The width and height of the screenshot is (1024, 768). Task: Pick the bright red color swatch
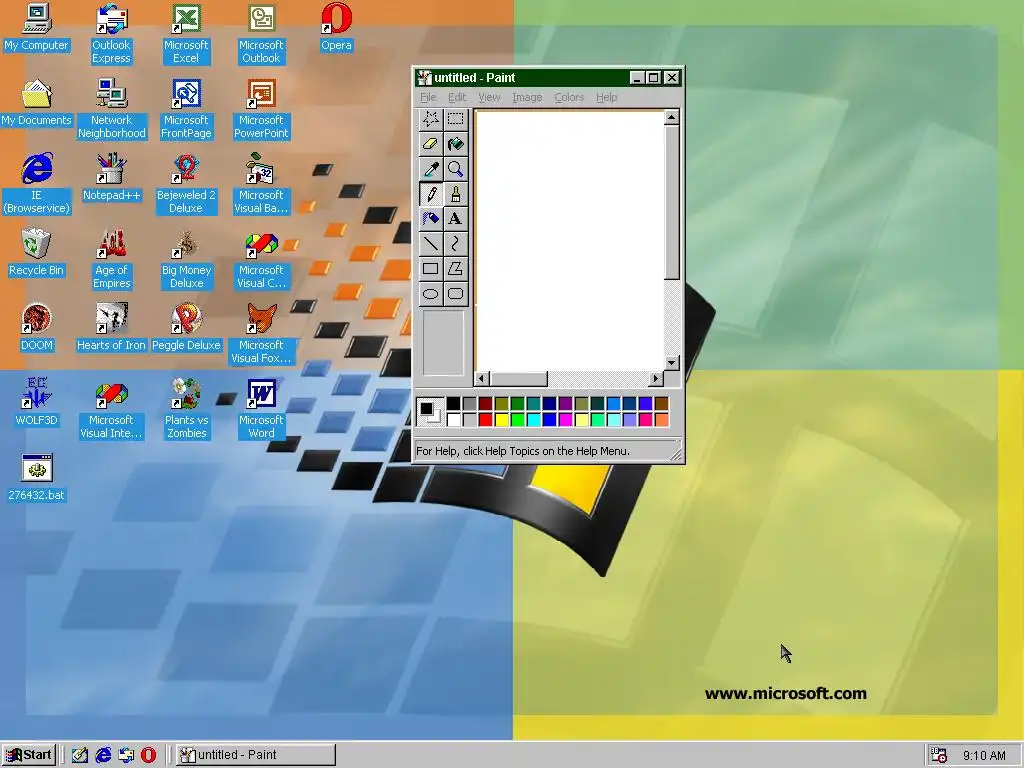click(x=485, y=419)
